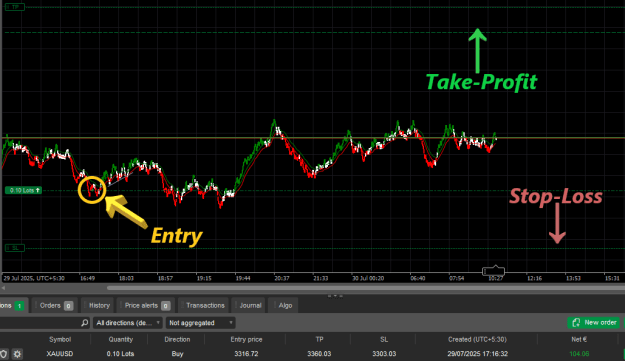
Task: Click created time 29/07/2025 17:16:32
Action: coord(477,354)
